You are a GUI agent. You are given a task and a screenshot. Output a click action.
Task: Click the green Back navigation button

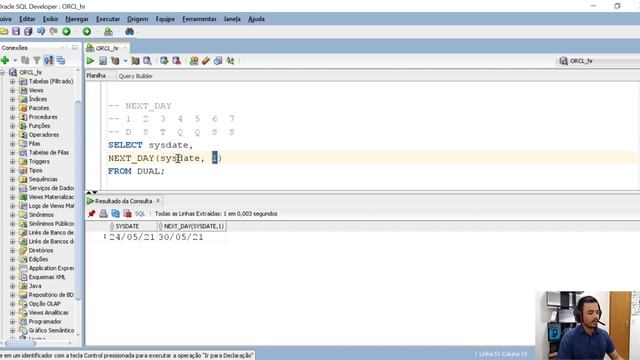[67, 31]
